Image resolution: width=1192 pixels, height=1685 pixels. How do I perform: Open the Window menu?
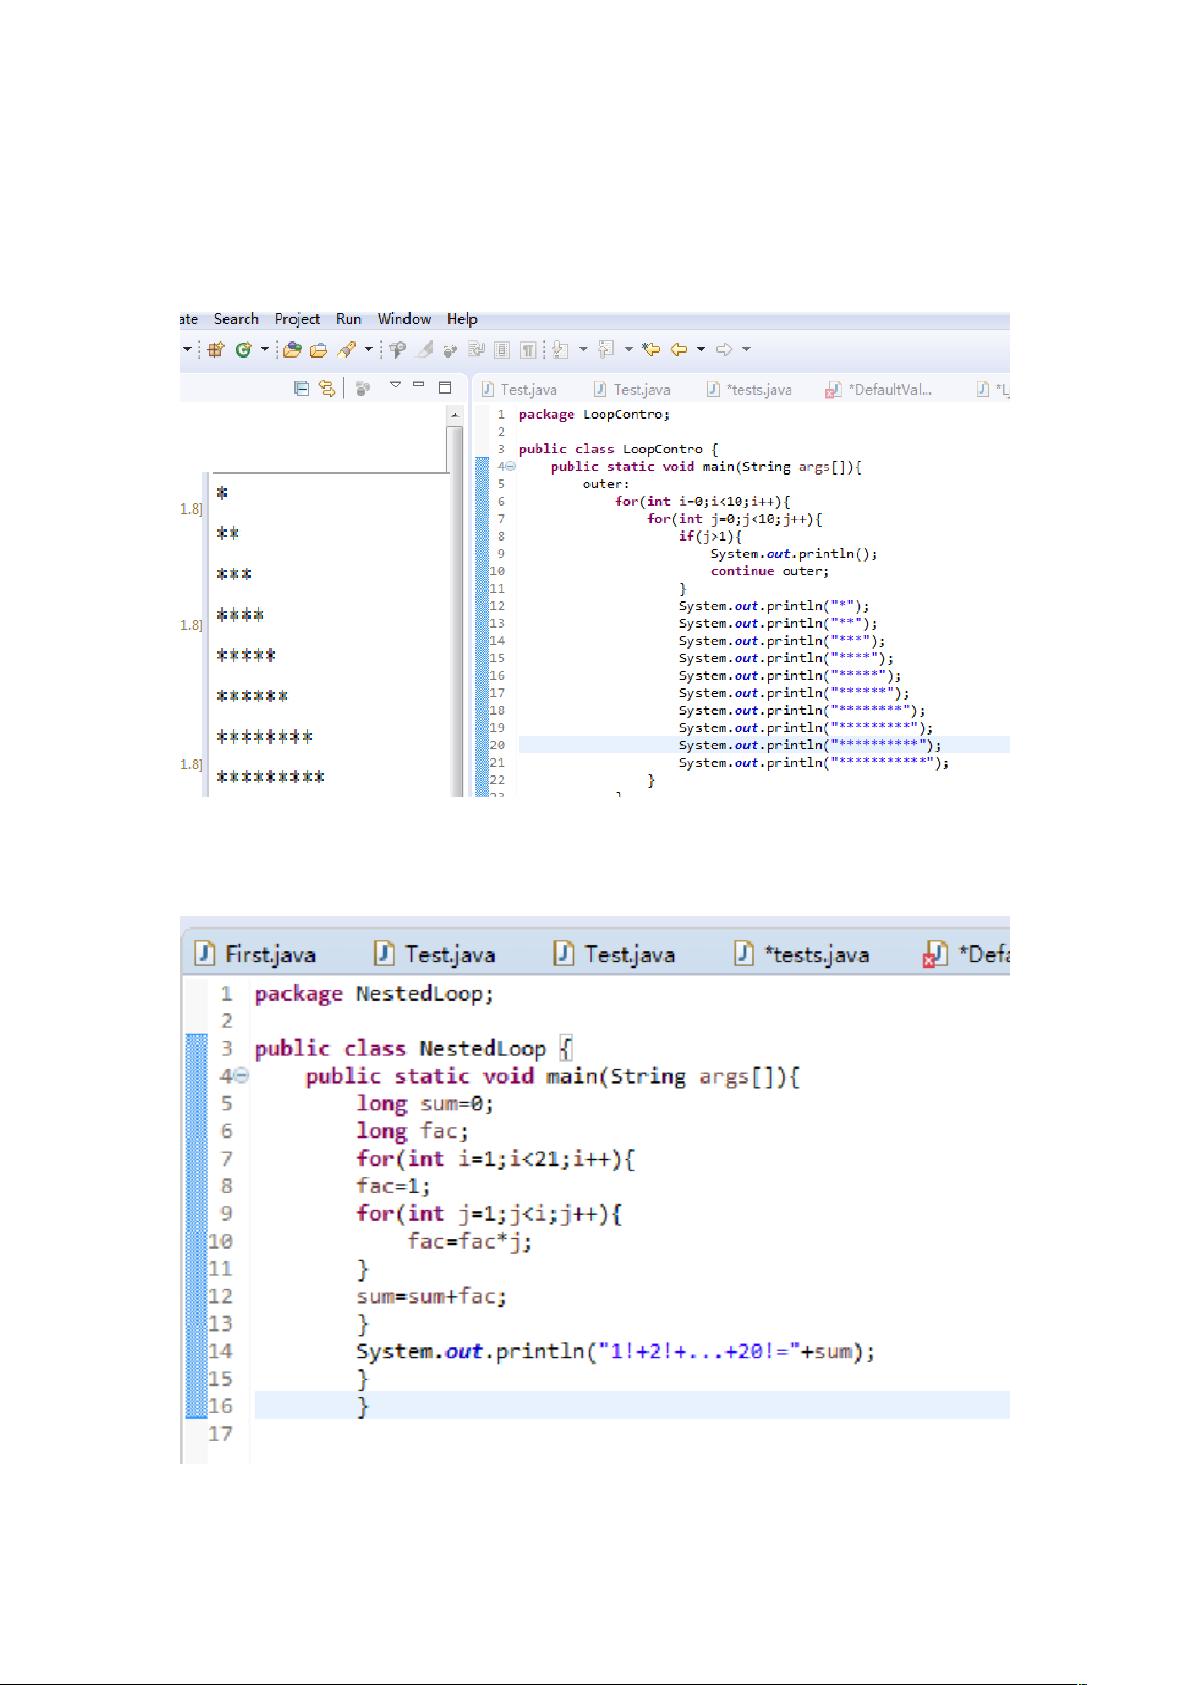click(404, 319)
